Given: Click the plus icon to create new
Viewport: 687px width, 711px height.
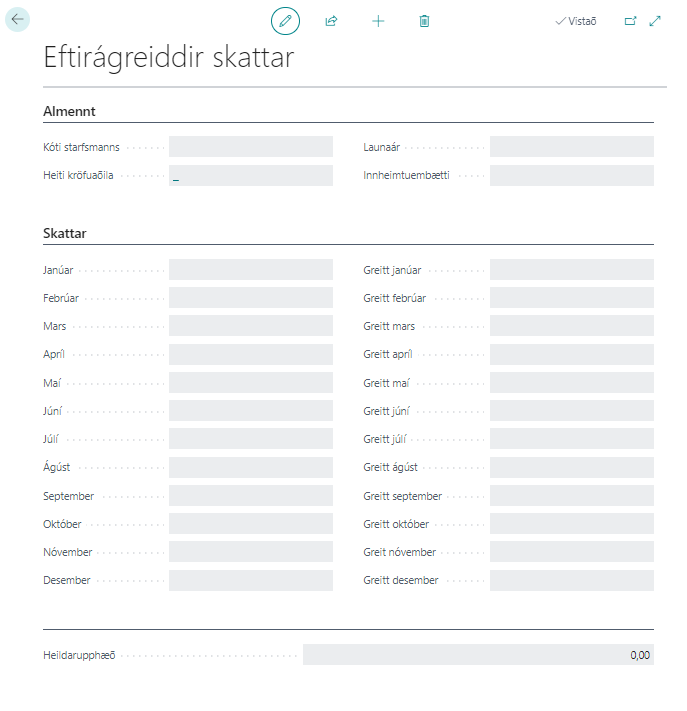Looking at the screenshot, I should tap(378, 21).
